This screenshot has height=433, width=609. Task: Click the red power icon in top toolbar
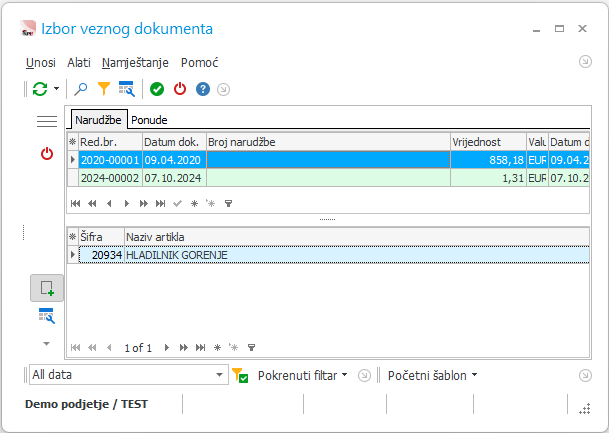coord(180,89)
